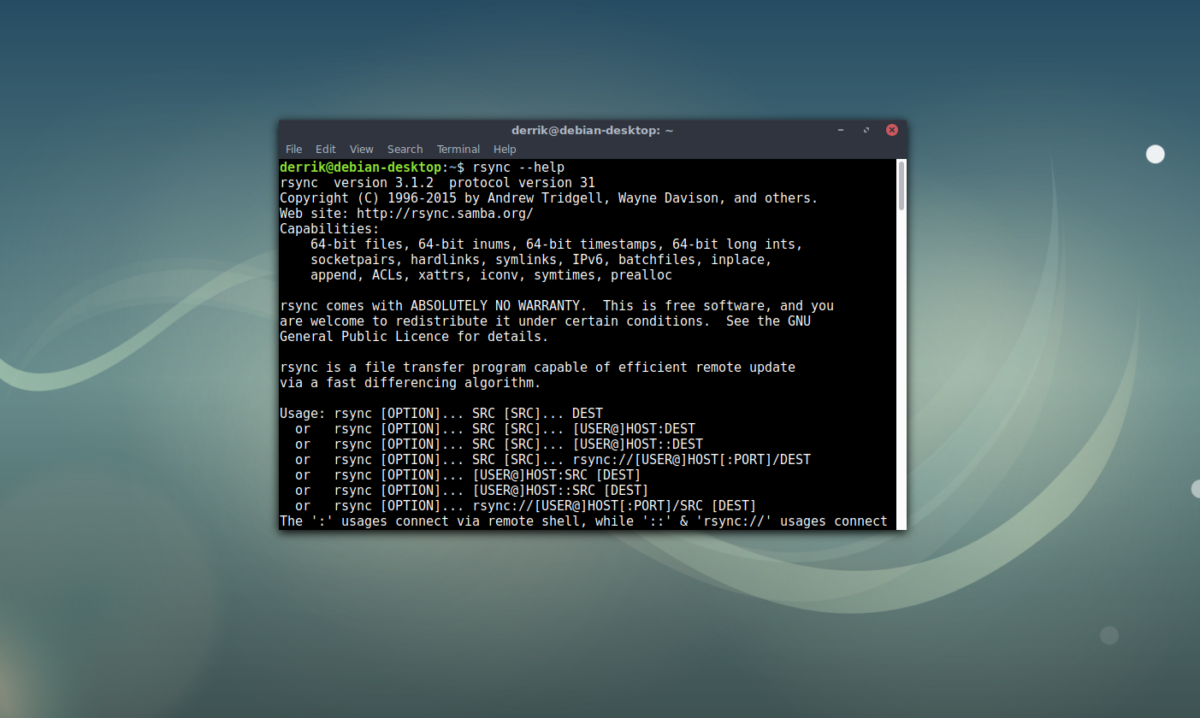This screenshot has height=718, width=1200.
Task: Click the '64-bit files, 64-bit inums' line
Action: point(557,244)
